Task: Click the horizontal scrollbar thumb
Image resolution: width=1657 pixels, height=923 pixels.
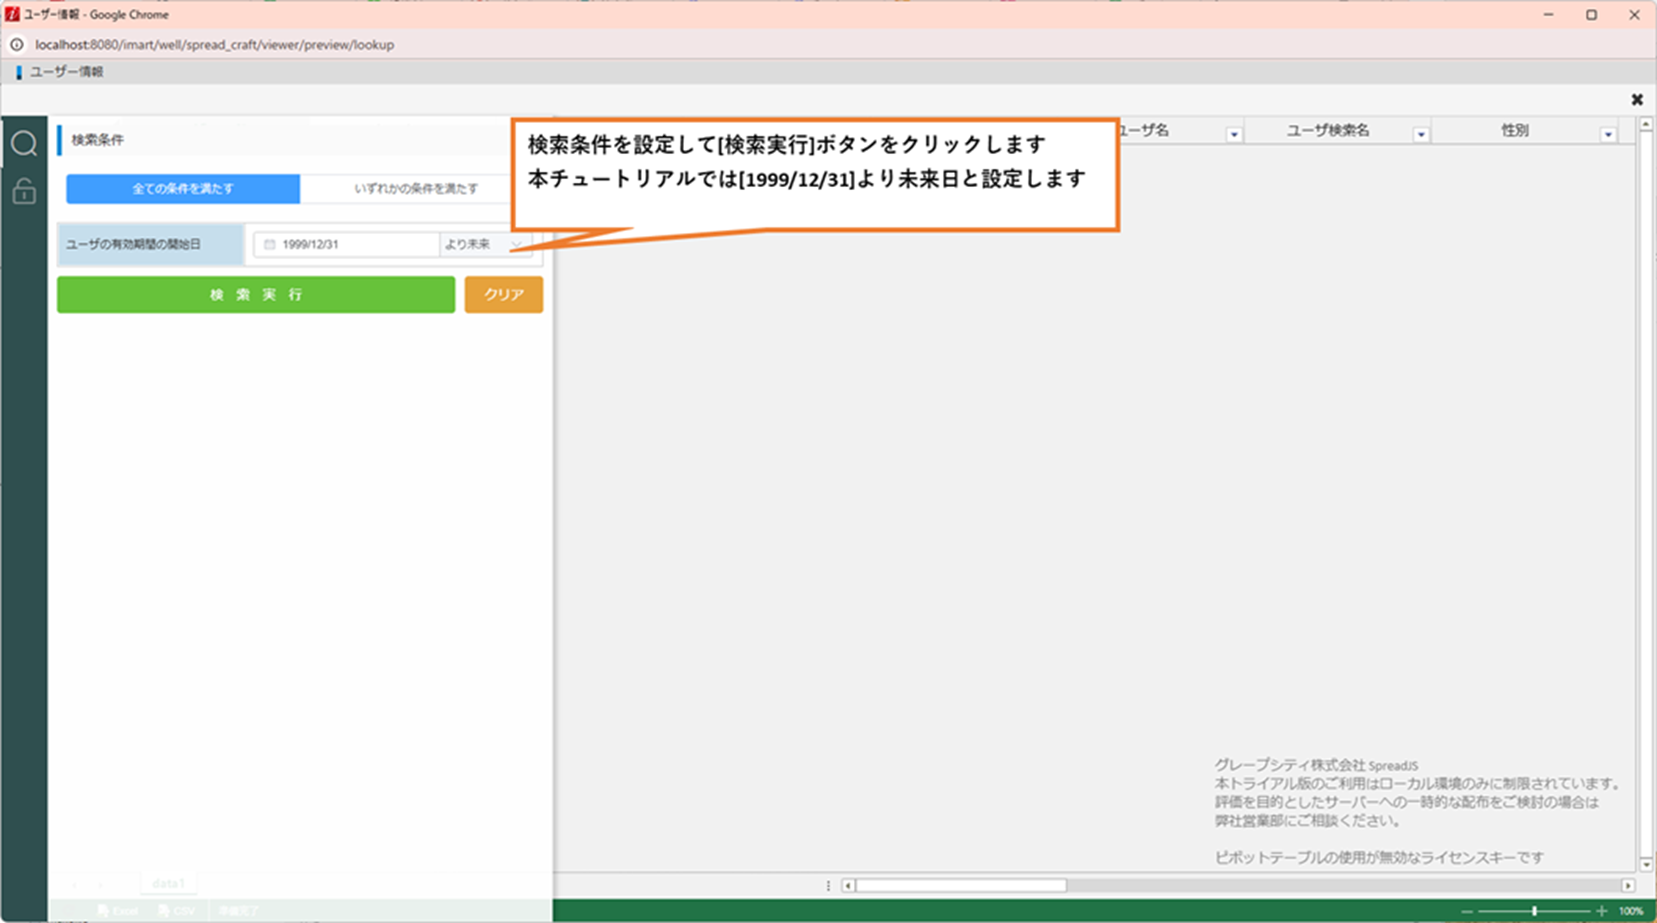Action: [x=960, y=885]
